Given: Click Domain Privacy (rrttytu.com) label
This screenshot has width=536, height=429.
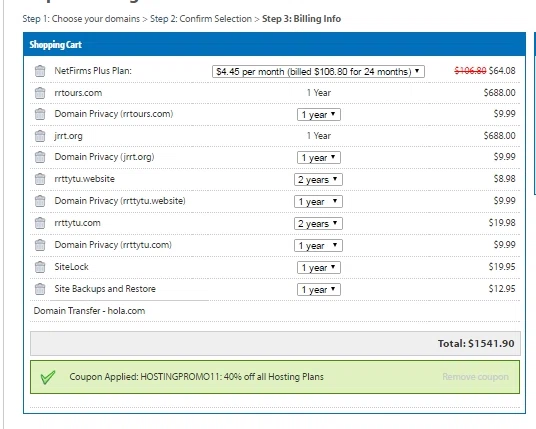Looking at the screenshot, I should pyautogui.click(x=113, y=245).
